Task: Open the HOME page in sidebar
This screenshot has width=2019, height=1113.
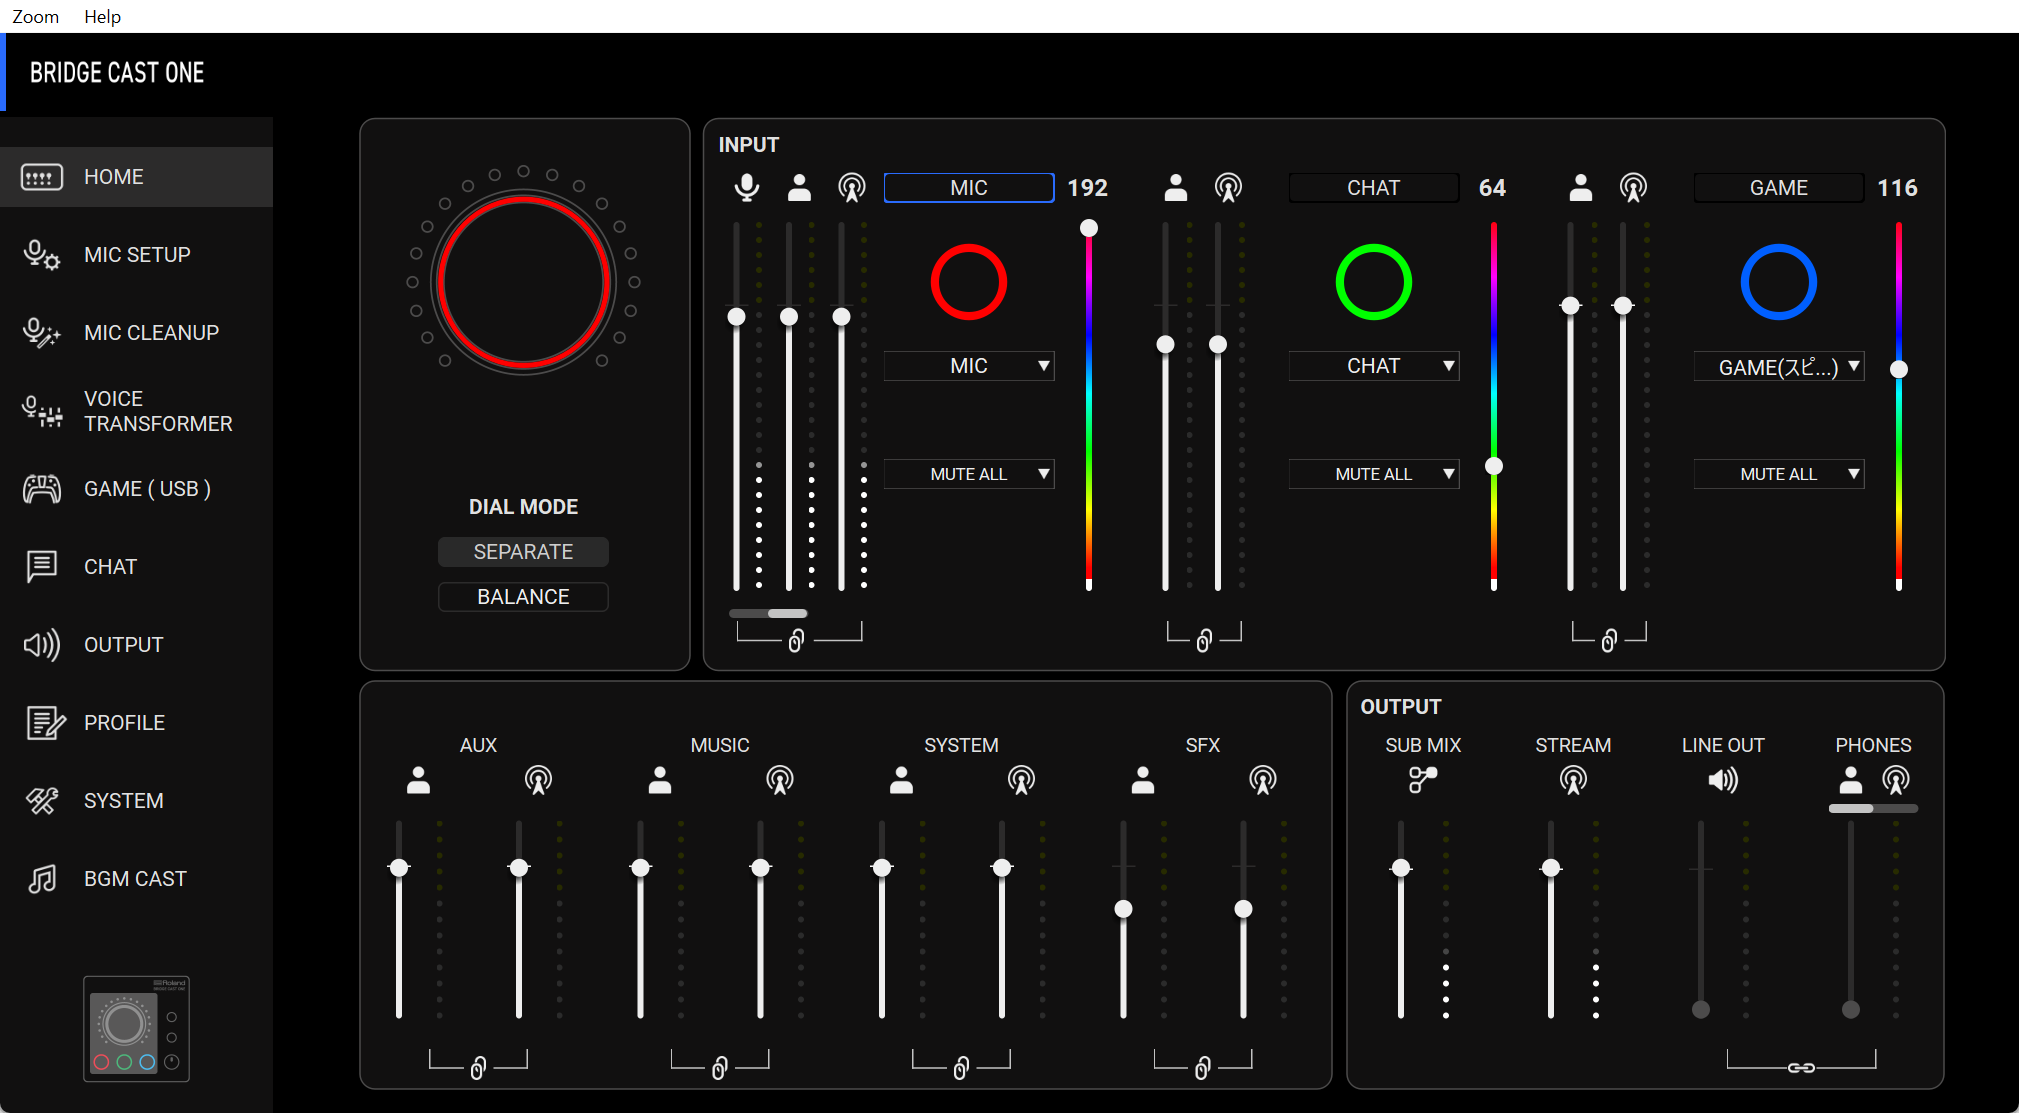Action: tap(136, 177)
